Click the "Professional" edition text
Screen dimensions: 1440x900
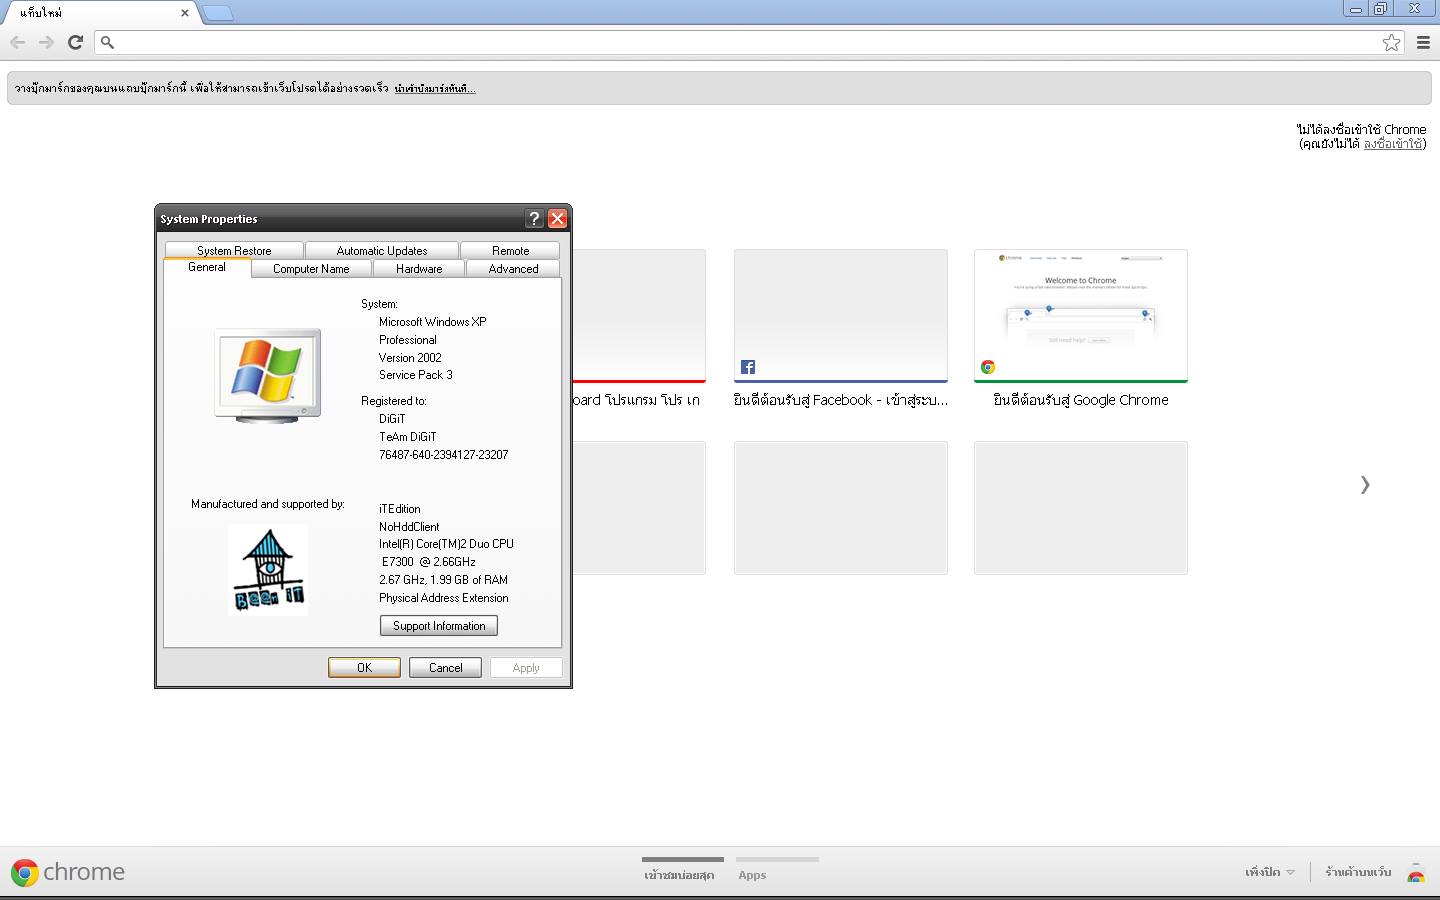pos(408,340)
